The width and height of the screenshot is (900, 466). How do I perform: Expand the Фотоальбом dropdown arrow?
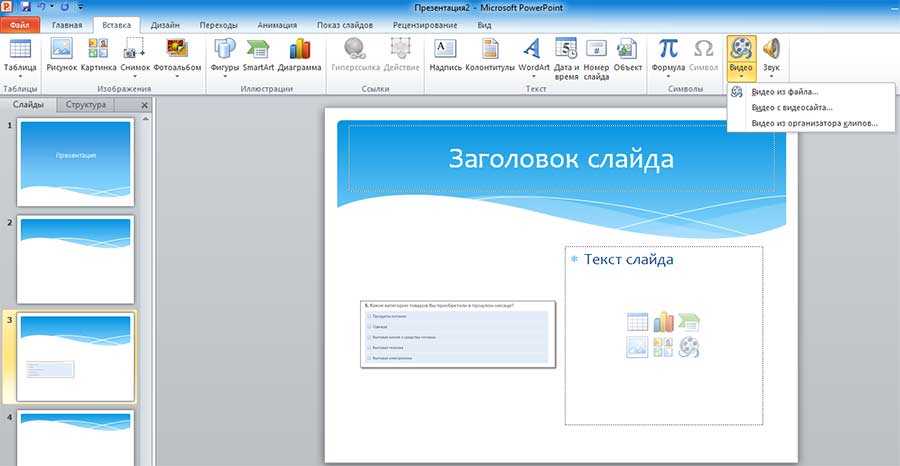[177, 76]
